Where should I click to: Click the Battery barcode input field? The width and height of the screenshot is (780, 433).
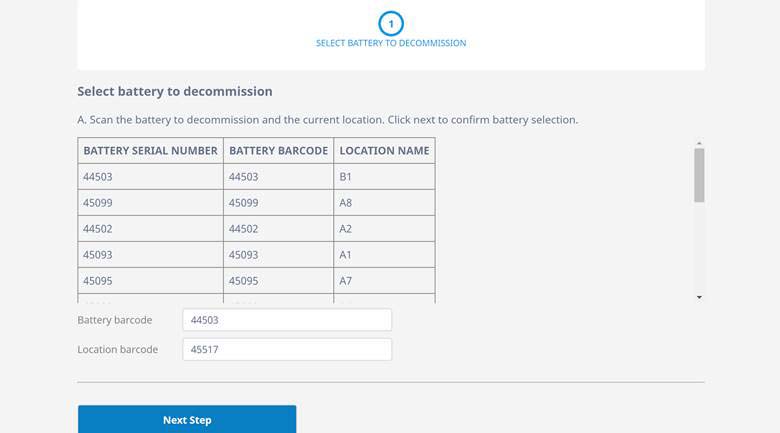point(287,320)
